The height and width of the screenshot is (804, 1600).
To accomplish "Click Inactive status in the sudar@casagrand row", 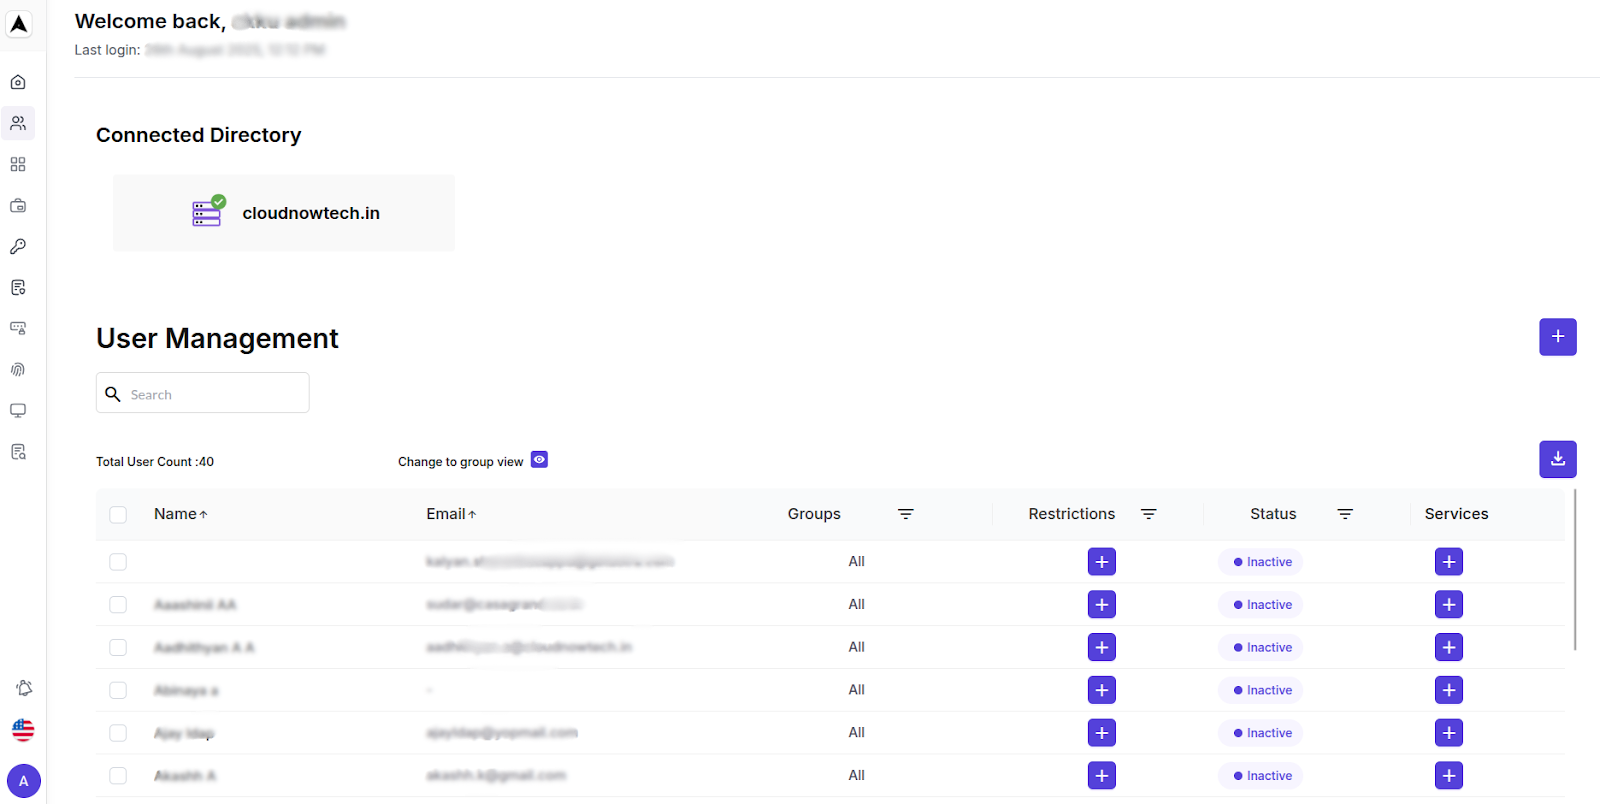I will coord(1262,605).
